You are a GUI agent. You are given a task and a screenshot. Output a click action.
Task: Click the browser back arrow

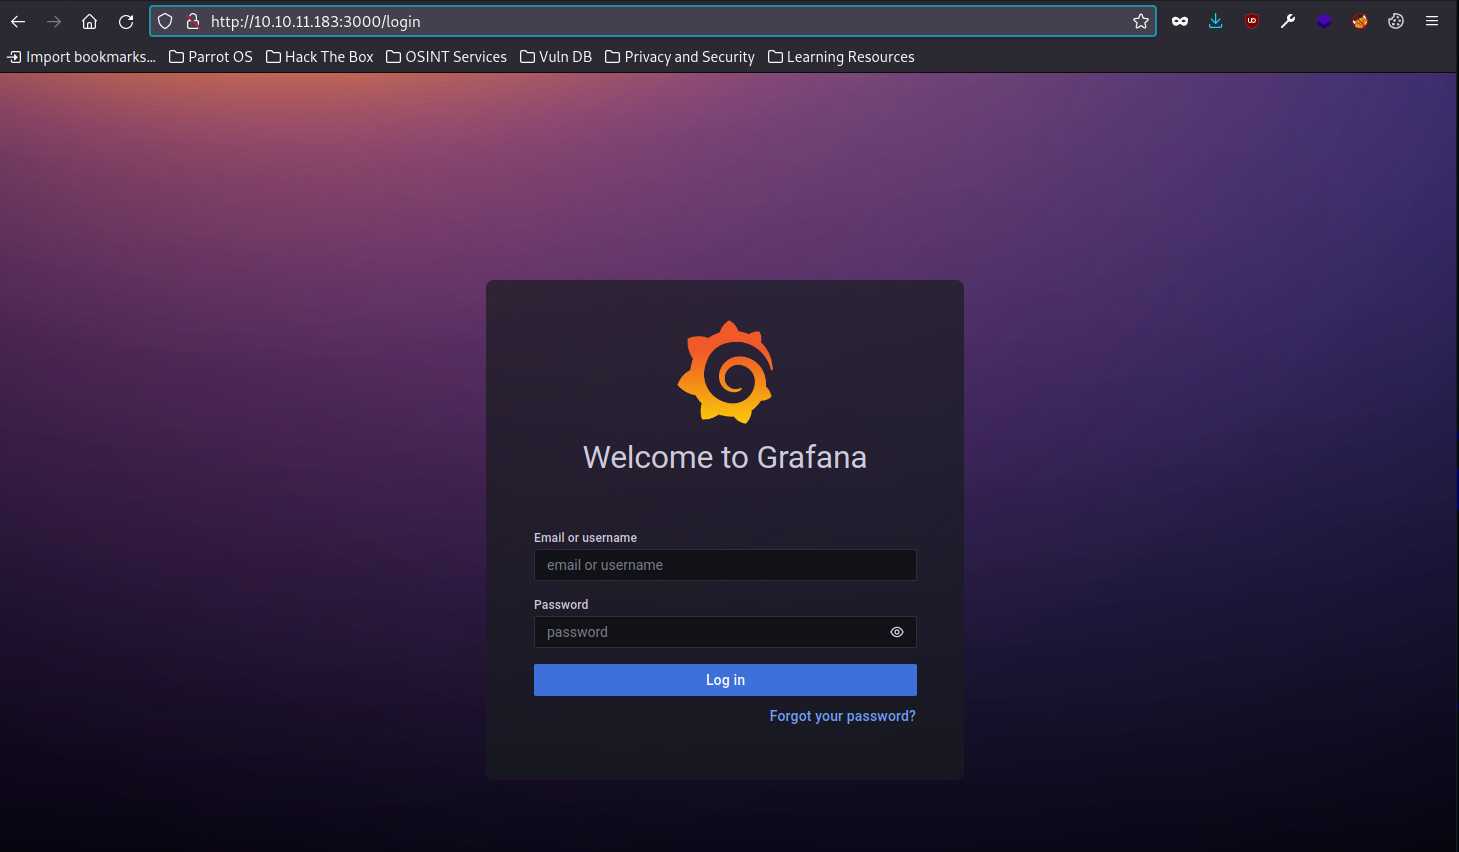[x=18, y=21]
